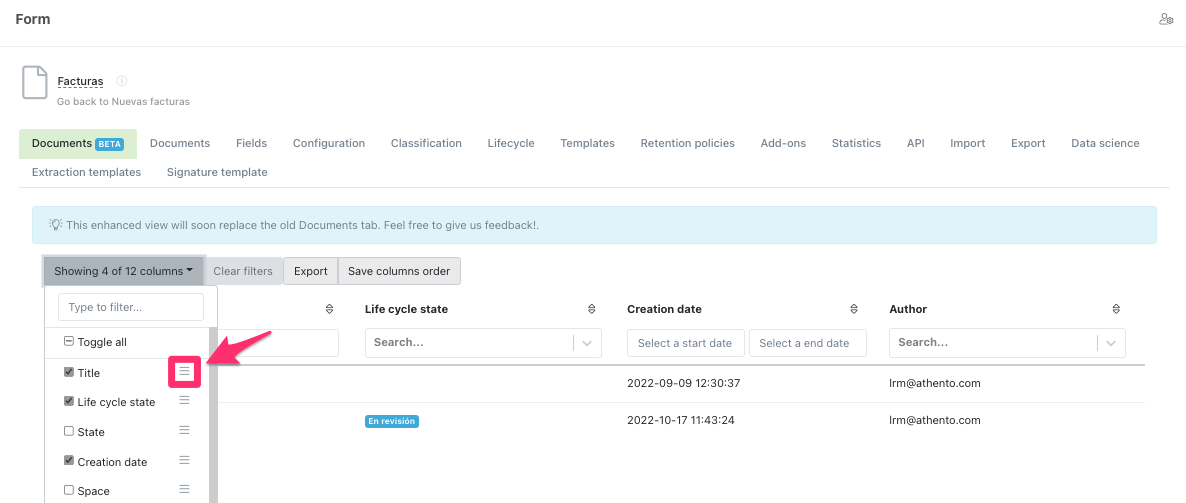Click the reorder handle next to Creation date
Viewport: 1186px width, 503px height.
184,461
